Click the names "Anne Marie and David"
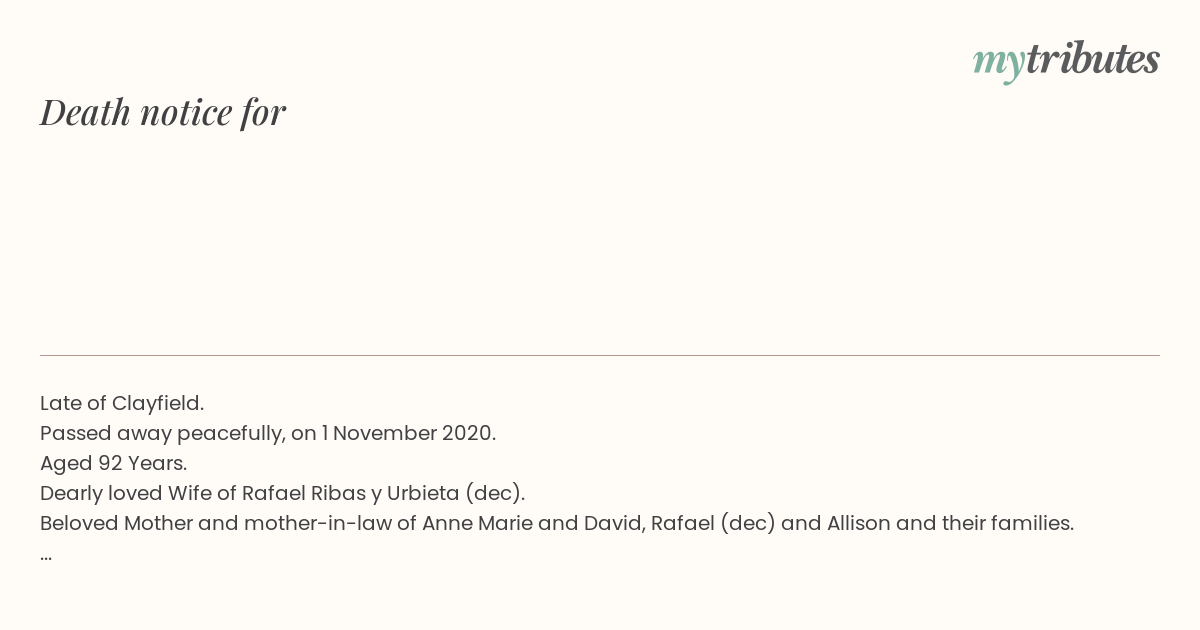1200x630 pixels. pyautogui.click(x=533, y=523)
